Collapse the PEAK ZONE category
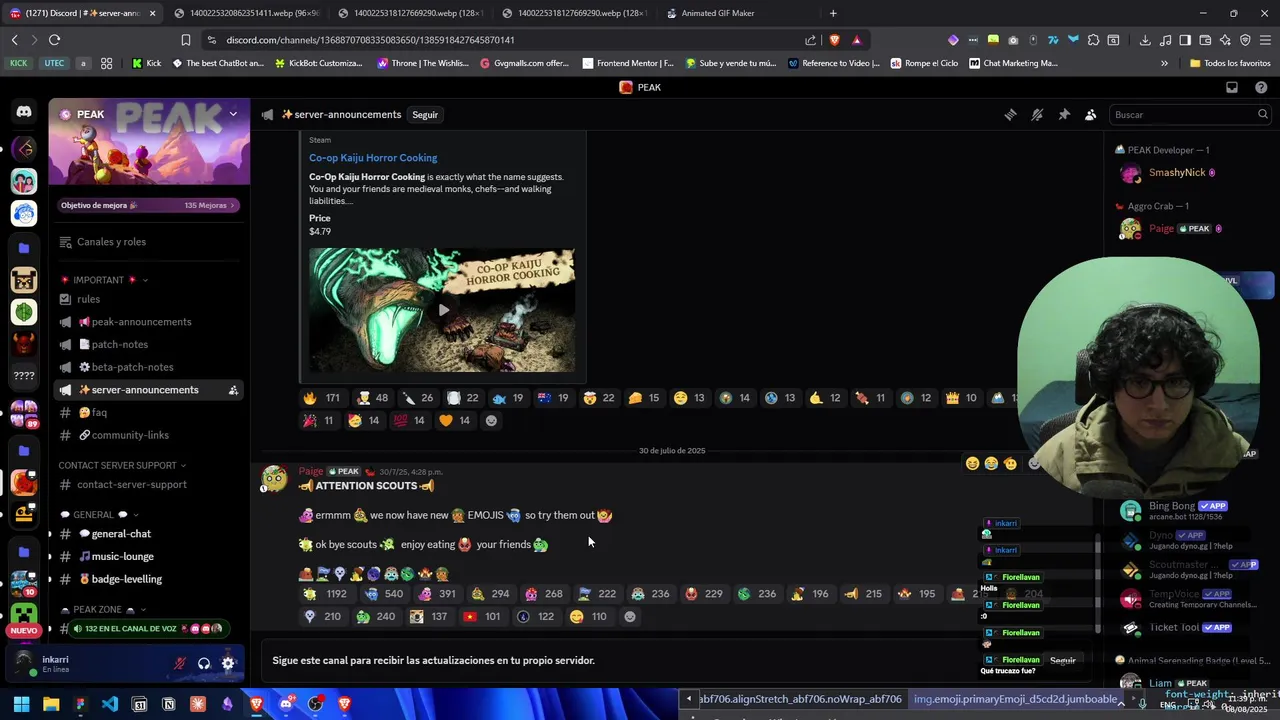 pyautogui.click(x=103, y=609)
